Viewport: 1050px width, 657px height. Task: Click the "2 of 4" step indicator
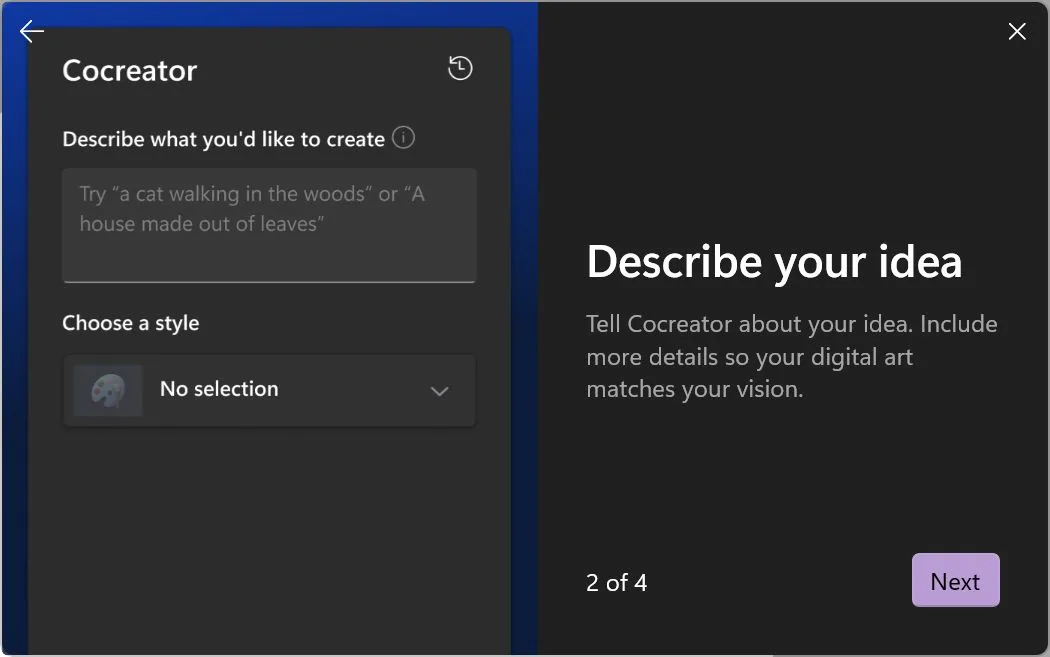[616, 583]
